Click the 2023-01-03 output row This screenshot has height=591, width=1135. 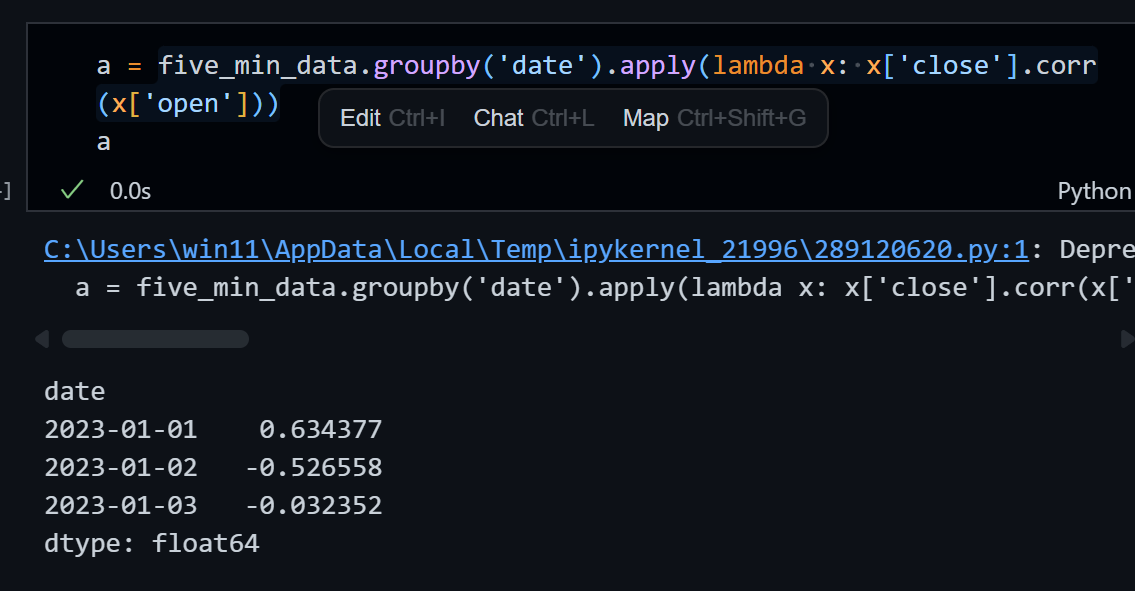[120, 505]
